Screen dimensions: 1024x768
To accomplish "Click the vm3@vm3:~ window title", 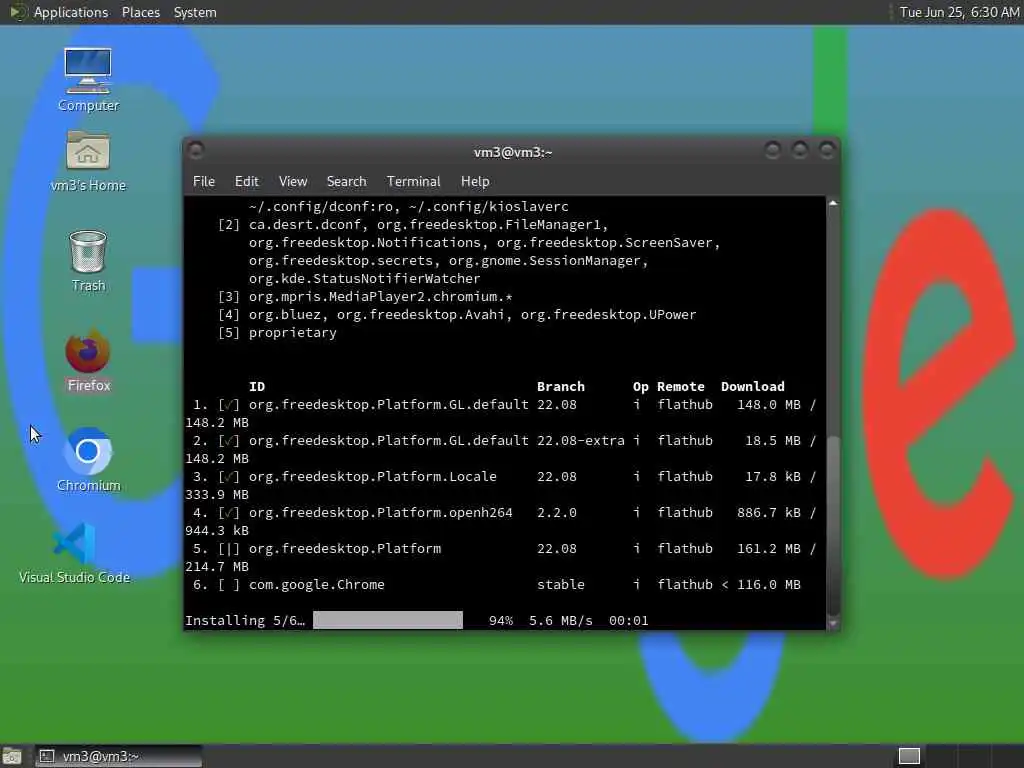I will point(513,152).
